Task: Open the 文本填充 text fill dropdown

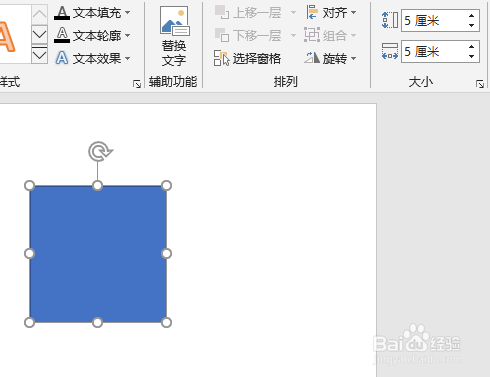Action: tap(92, 13)
